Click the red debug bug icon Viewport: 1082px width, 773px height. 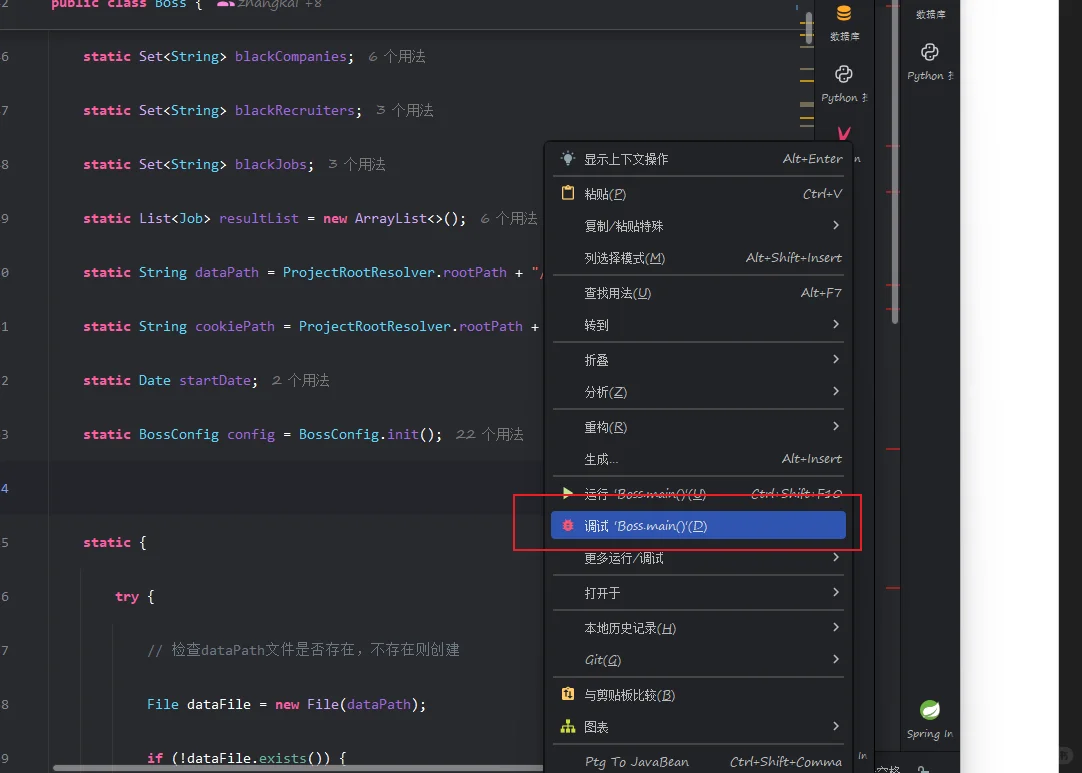coord(567,525)
